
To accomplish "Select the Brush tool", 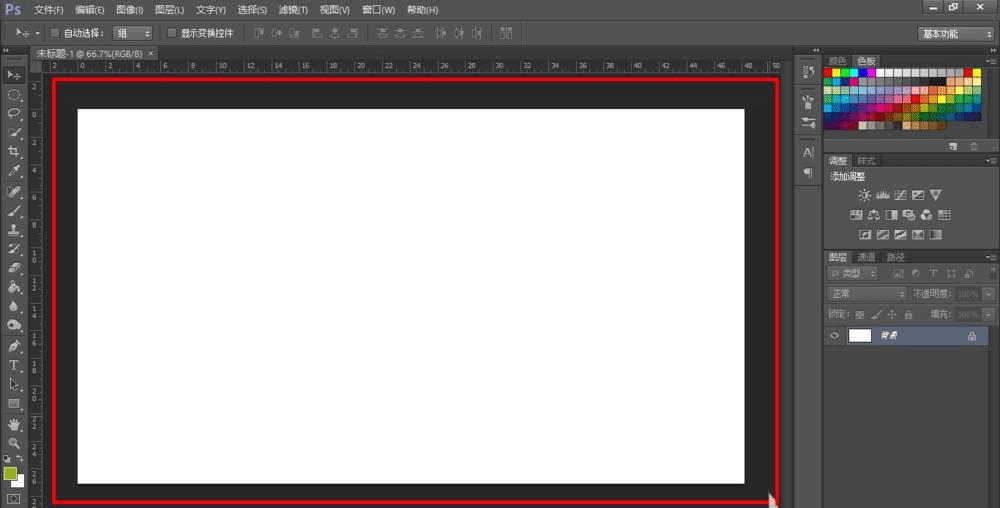I will pyautogui.click(x=14, y=210).
